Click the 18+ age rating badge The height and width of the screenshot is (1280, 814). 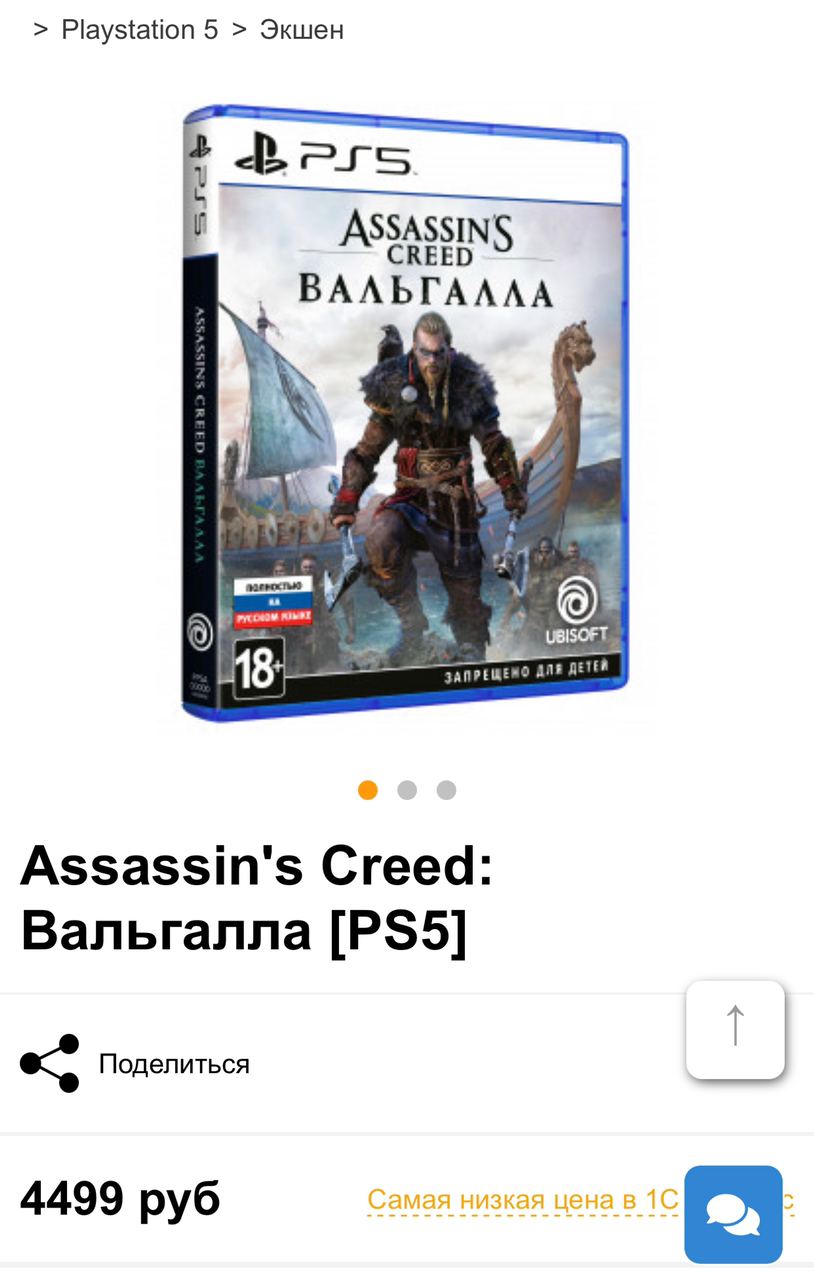pyautogui.click(x=258, y=672)
